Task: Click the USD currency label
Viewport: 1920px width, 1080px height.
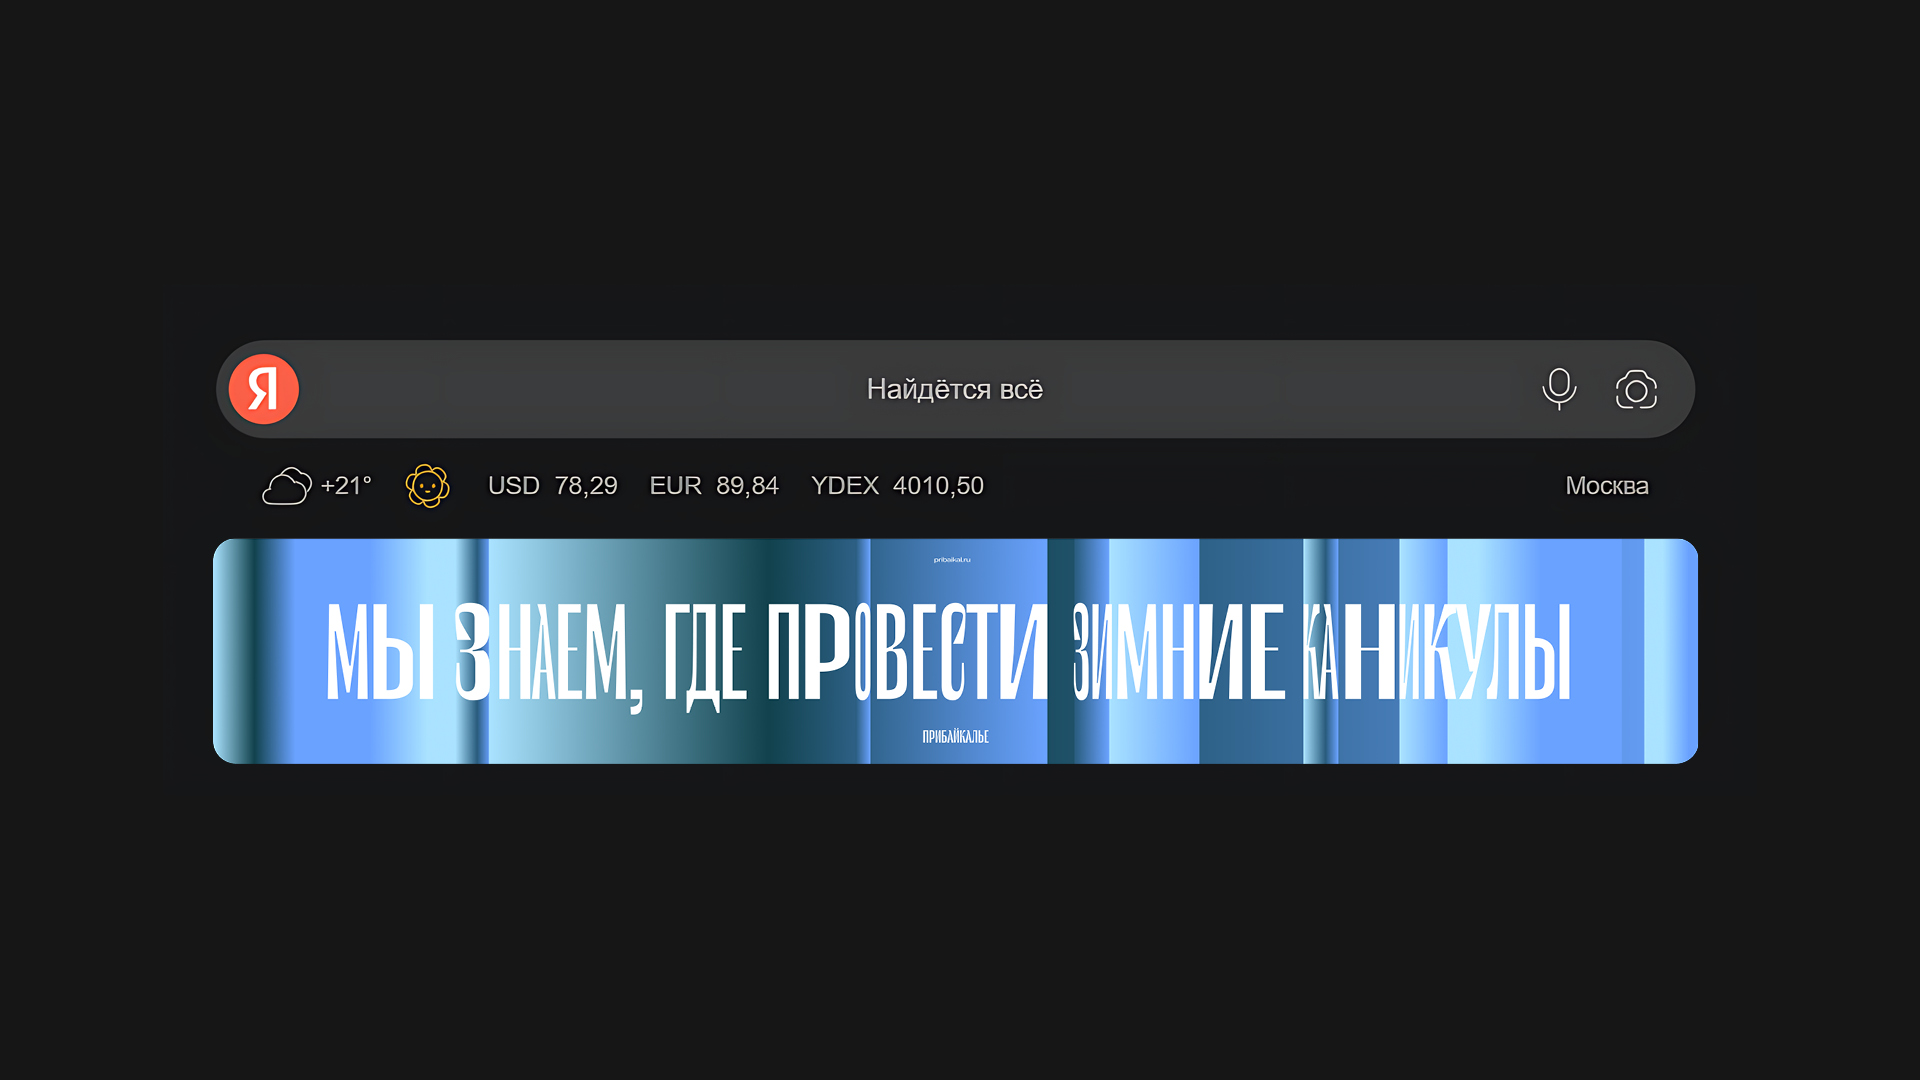Action: tap(513, 486)
